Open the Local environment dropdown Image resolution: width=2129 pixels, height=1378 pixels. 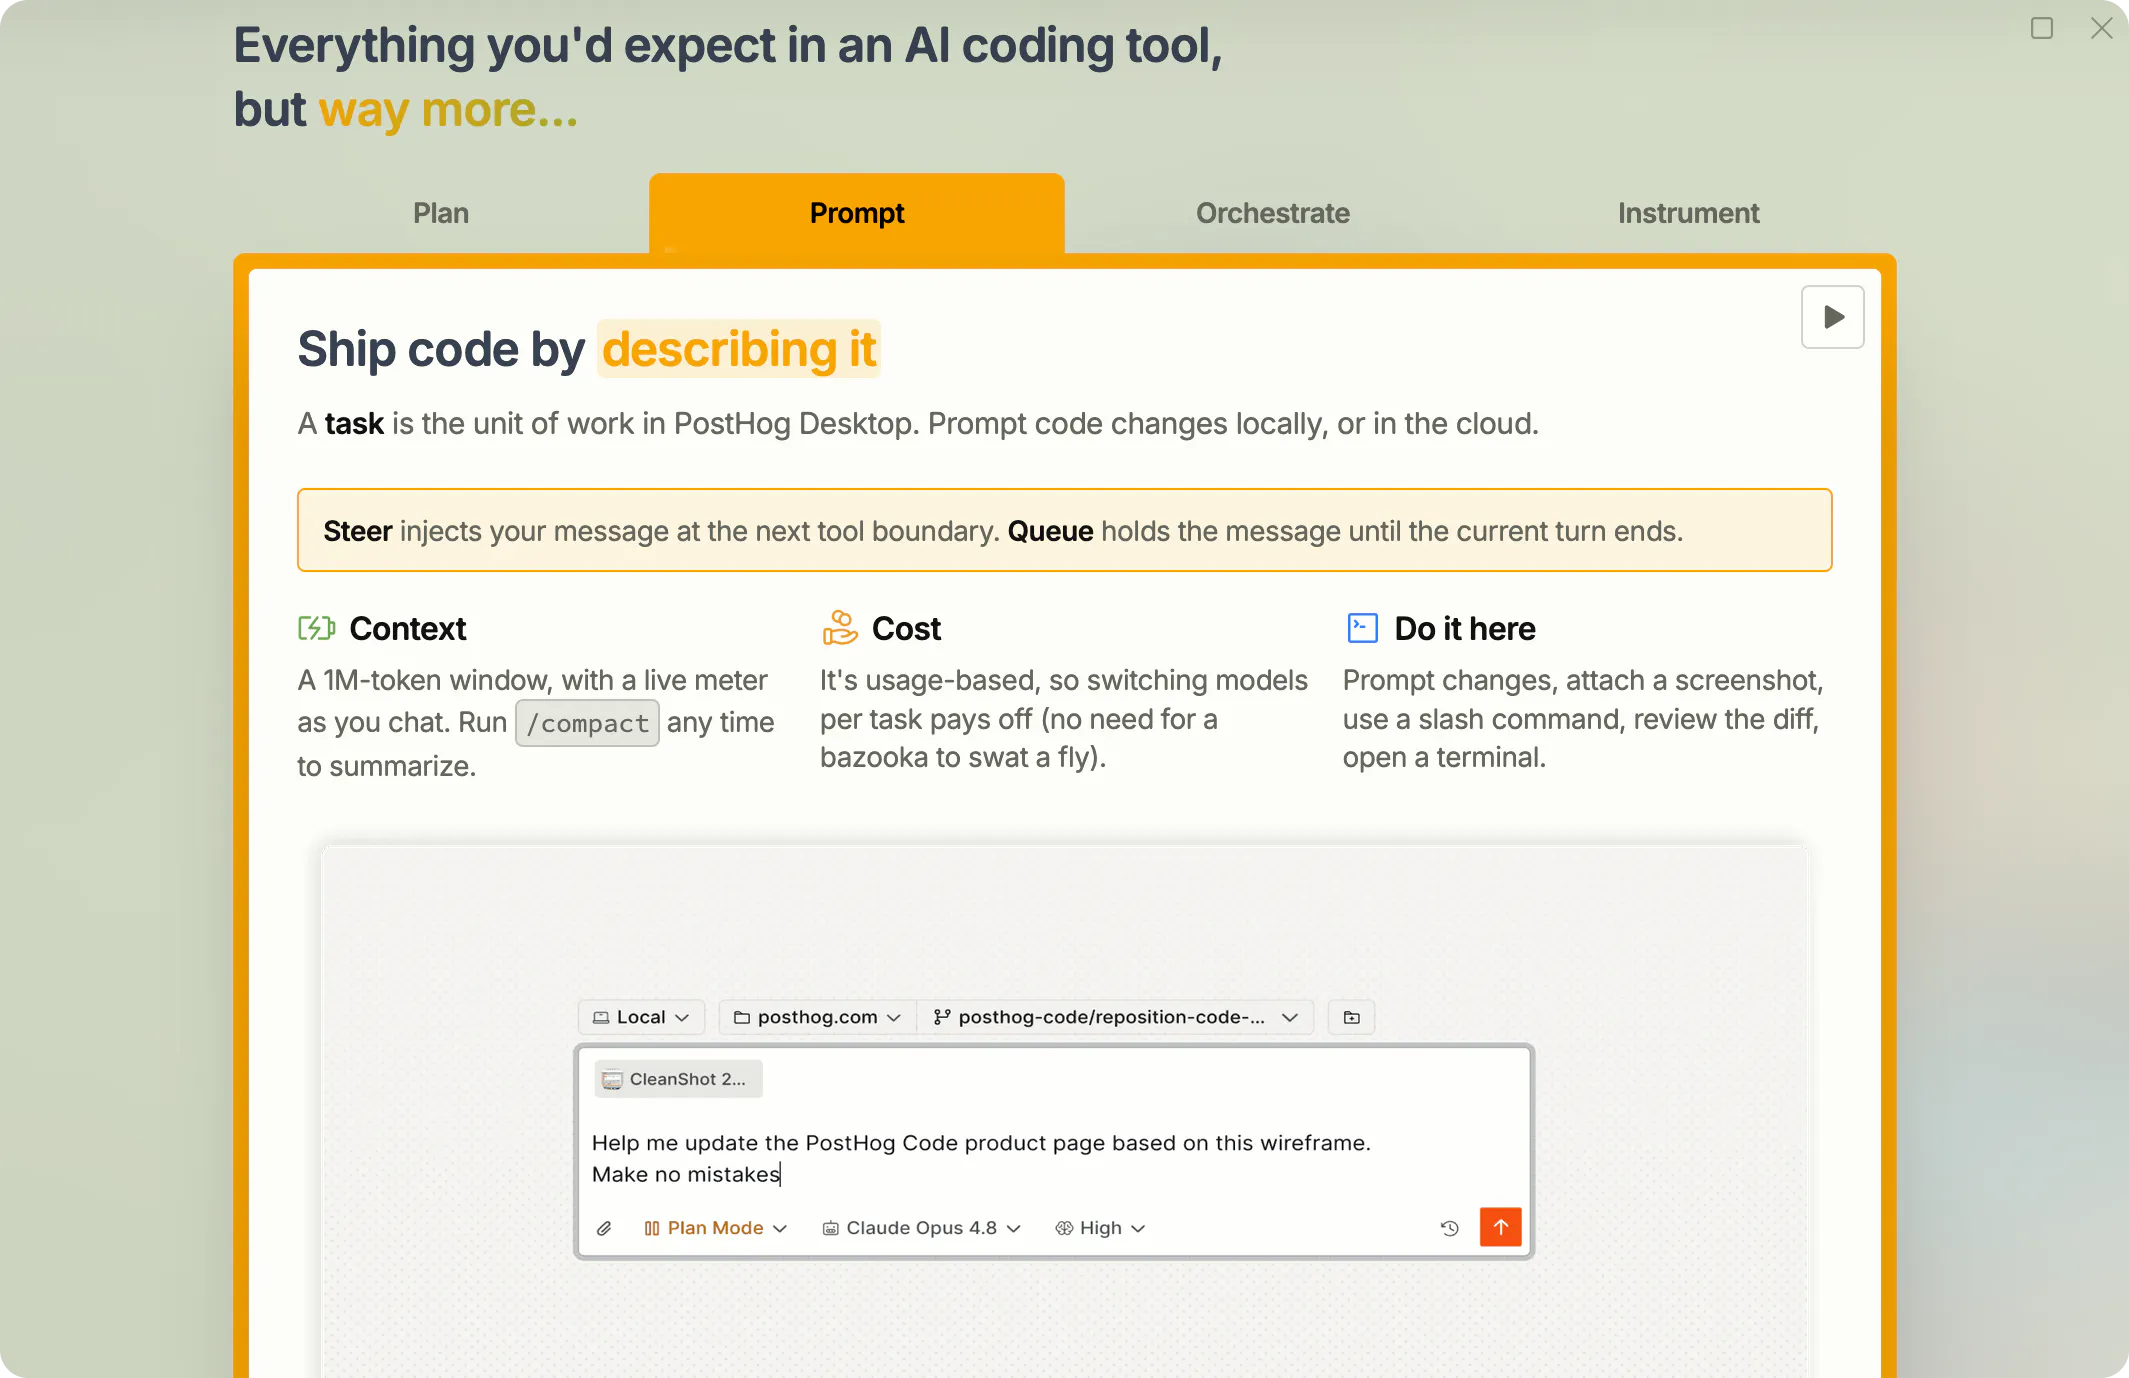tap(641, 1017)
